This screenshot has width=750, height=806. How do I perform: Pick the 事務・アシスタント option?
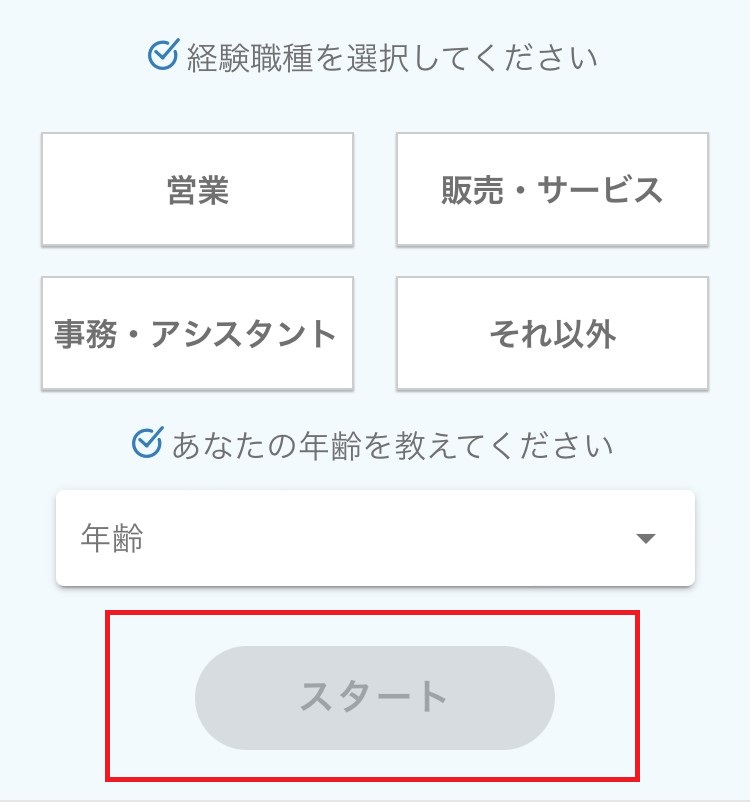tap(197, 333)
